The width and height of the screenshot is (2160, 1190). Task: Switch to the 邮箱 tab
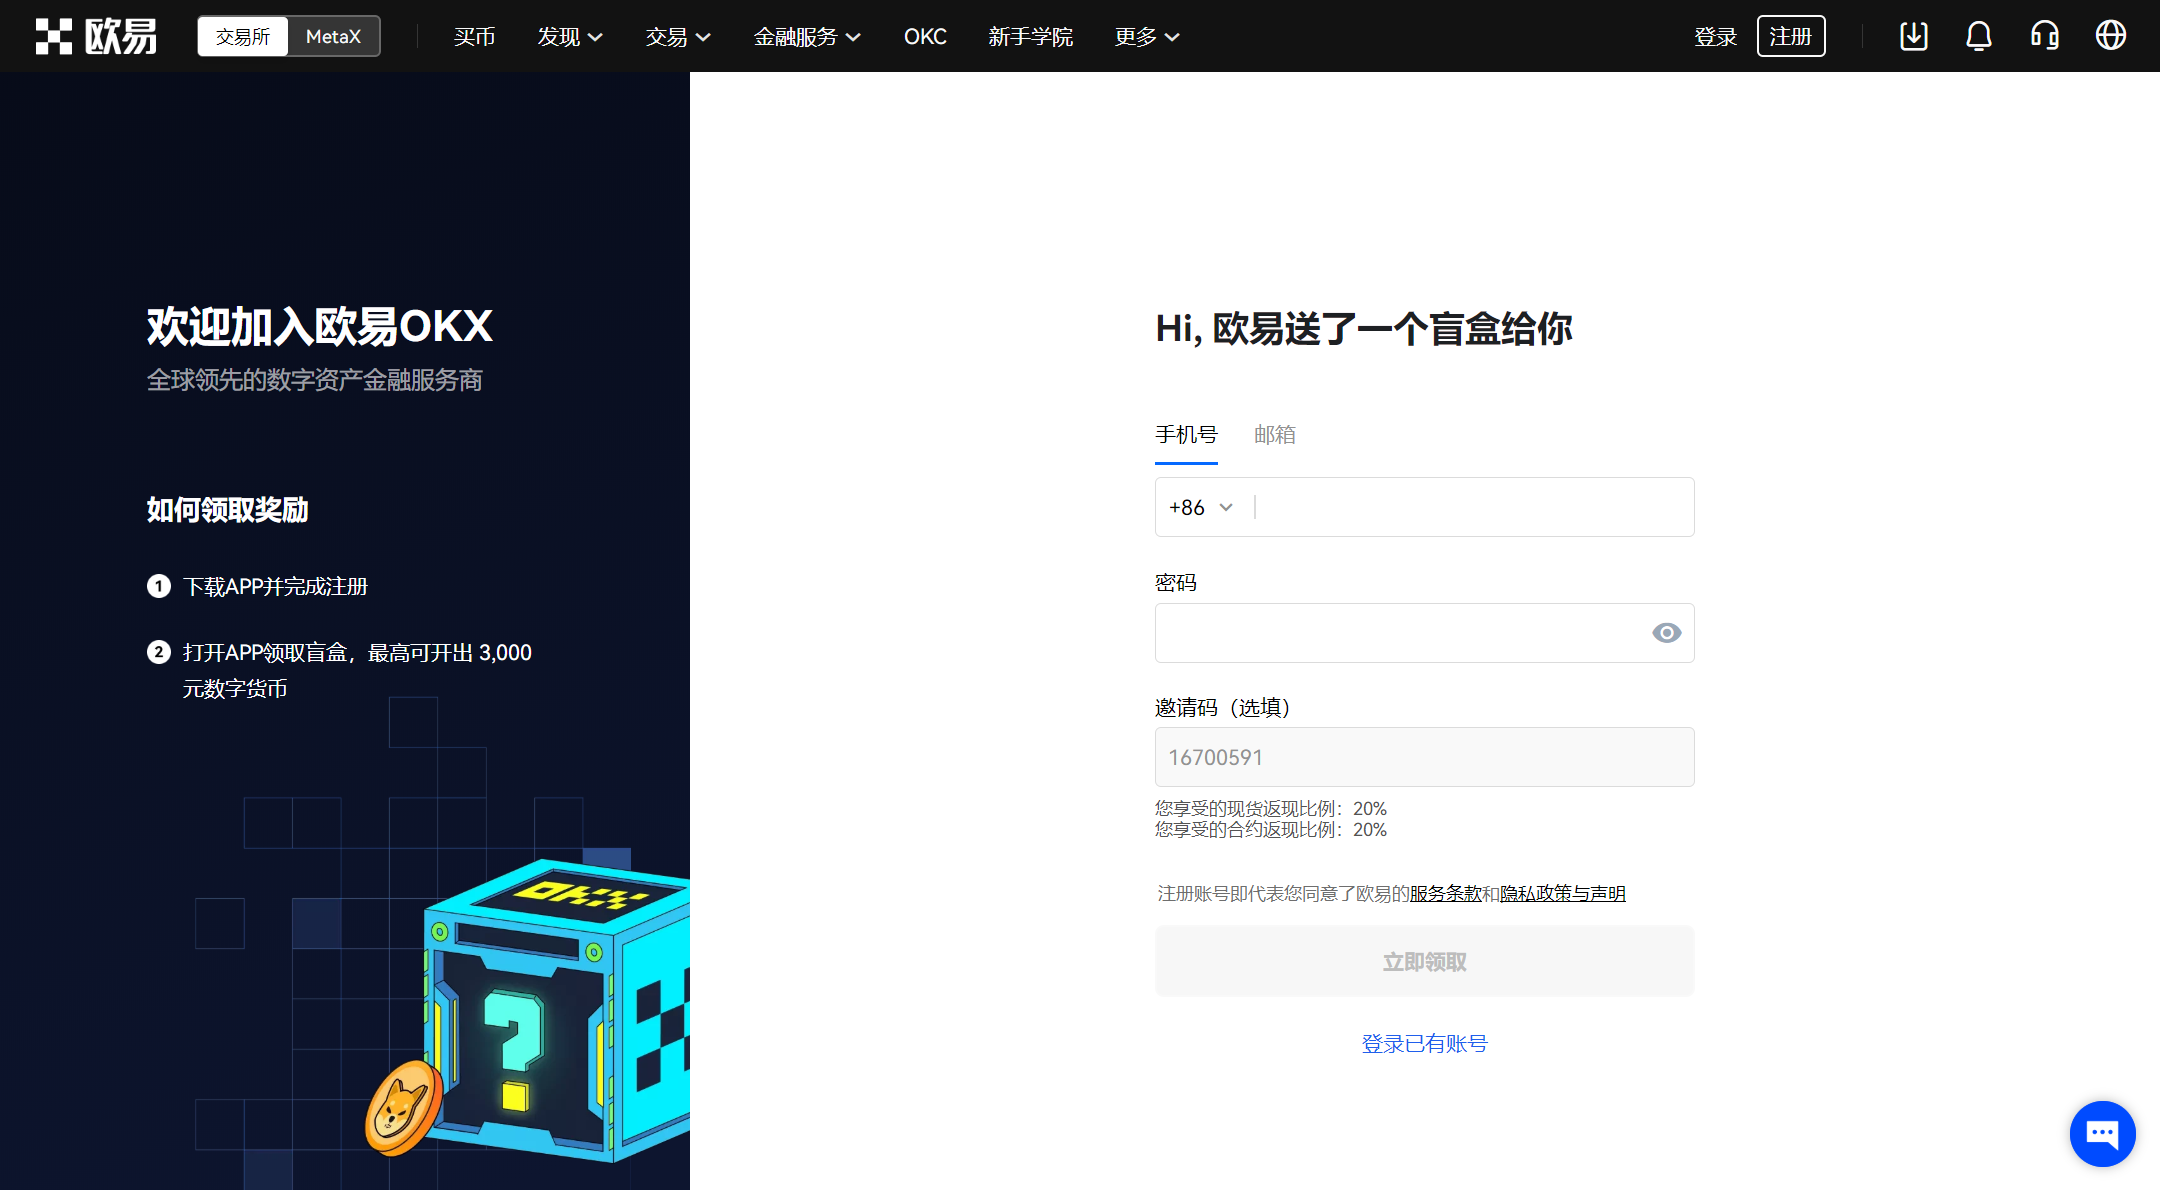(1275, 435)
